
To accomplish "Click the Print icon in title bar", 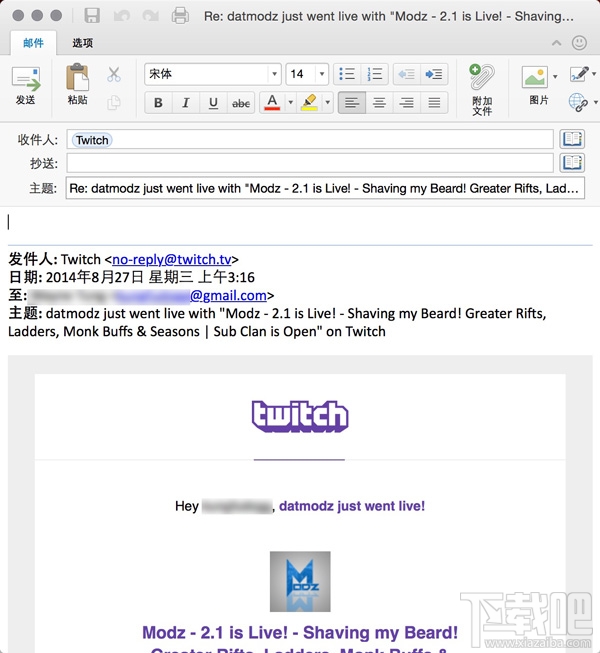I will click(x=180, y=16).
